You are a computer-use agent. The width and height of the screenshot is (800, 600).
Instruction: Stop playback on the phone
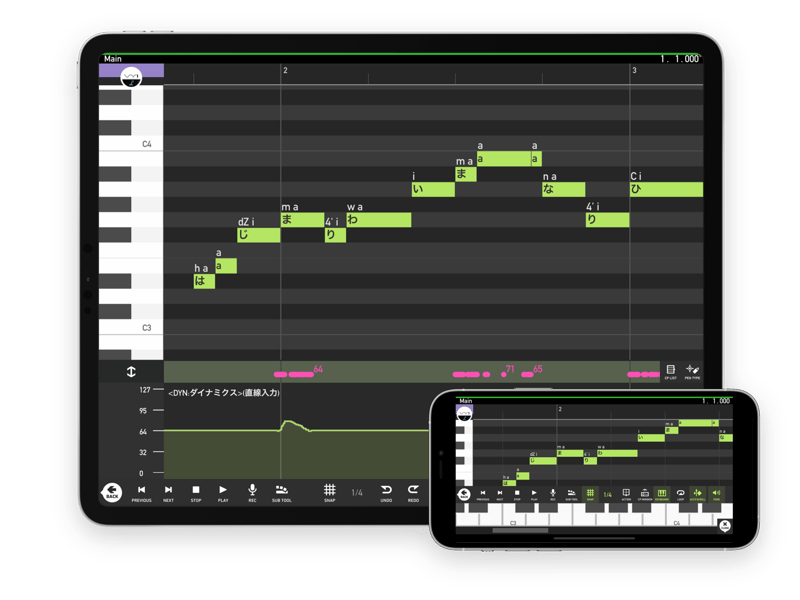pos(517,494)
